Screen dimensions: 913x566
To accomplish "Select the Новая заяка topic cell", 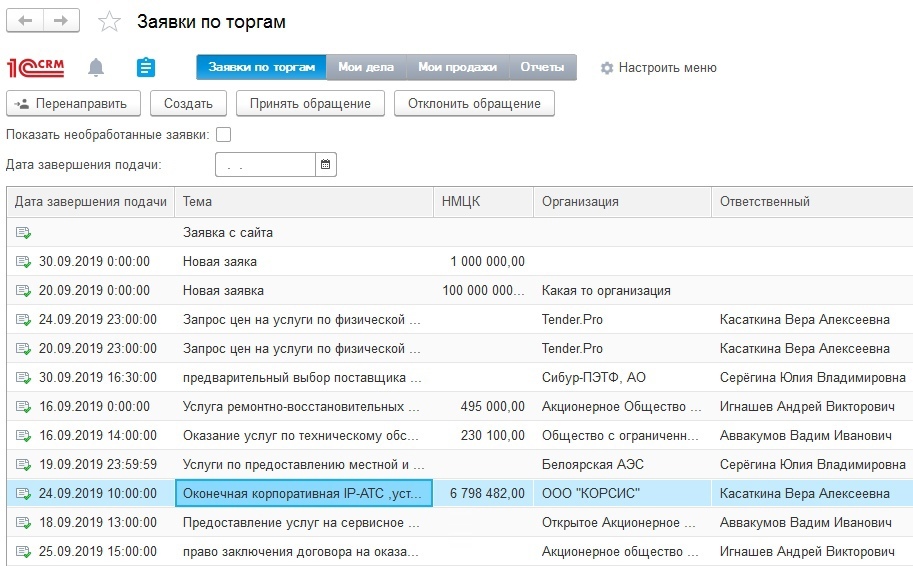I will click(304, 262).
